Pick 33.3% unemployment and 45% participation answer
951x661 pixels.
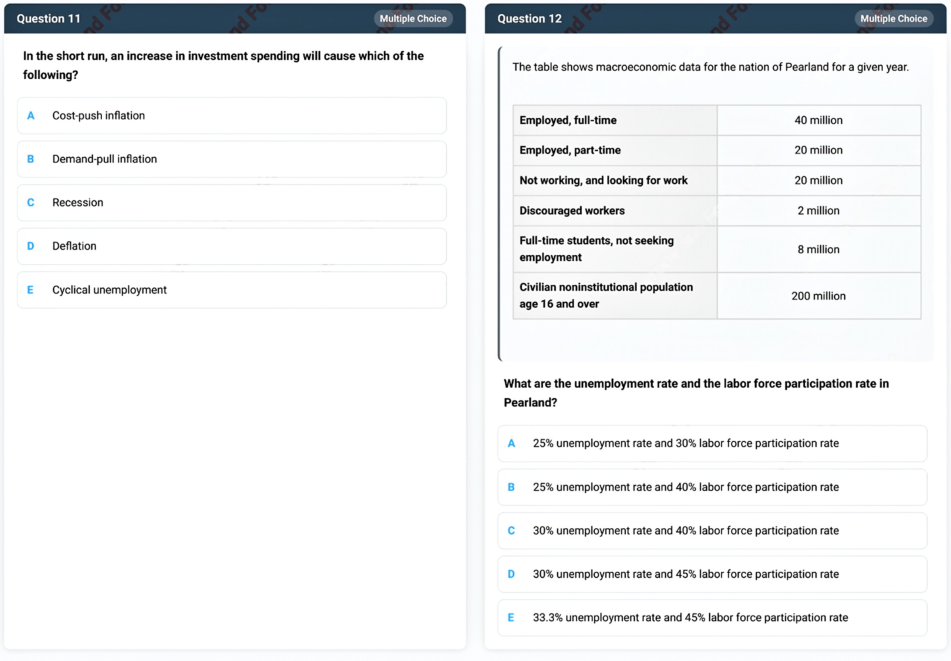click(713, 618)
